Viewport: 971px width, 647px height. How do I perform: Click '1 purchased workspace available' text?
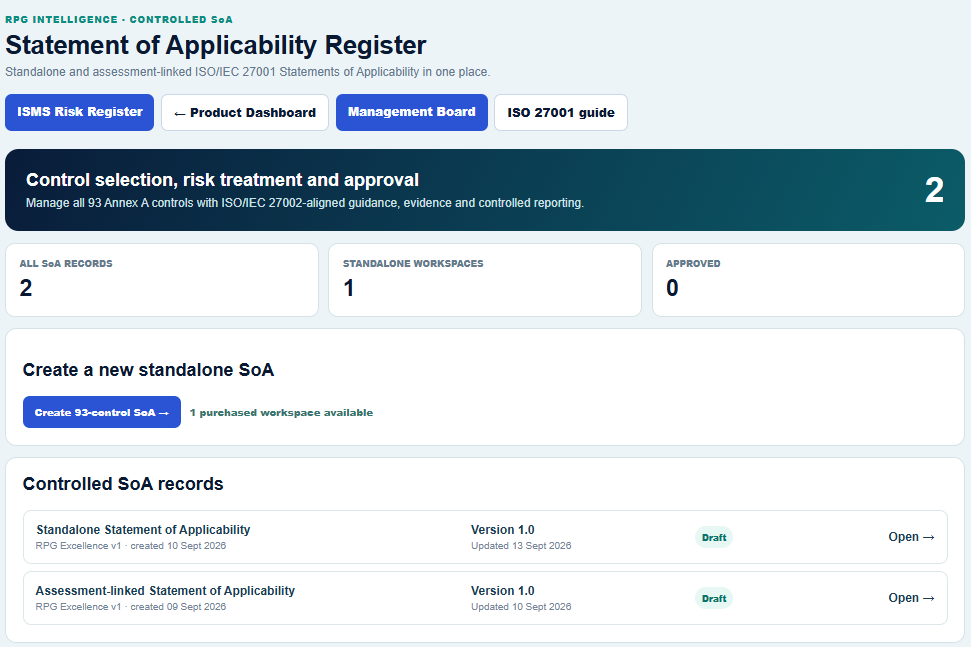point(281,413)
